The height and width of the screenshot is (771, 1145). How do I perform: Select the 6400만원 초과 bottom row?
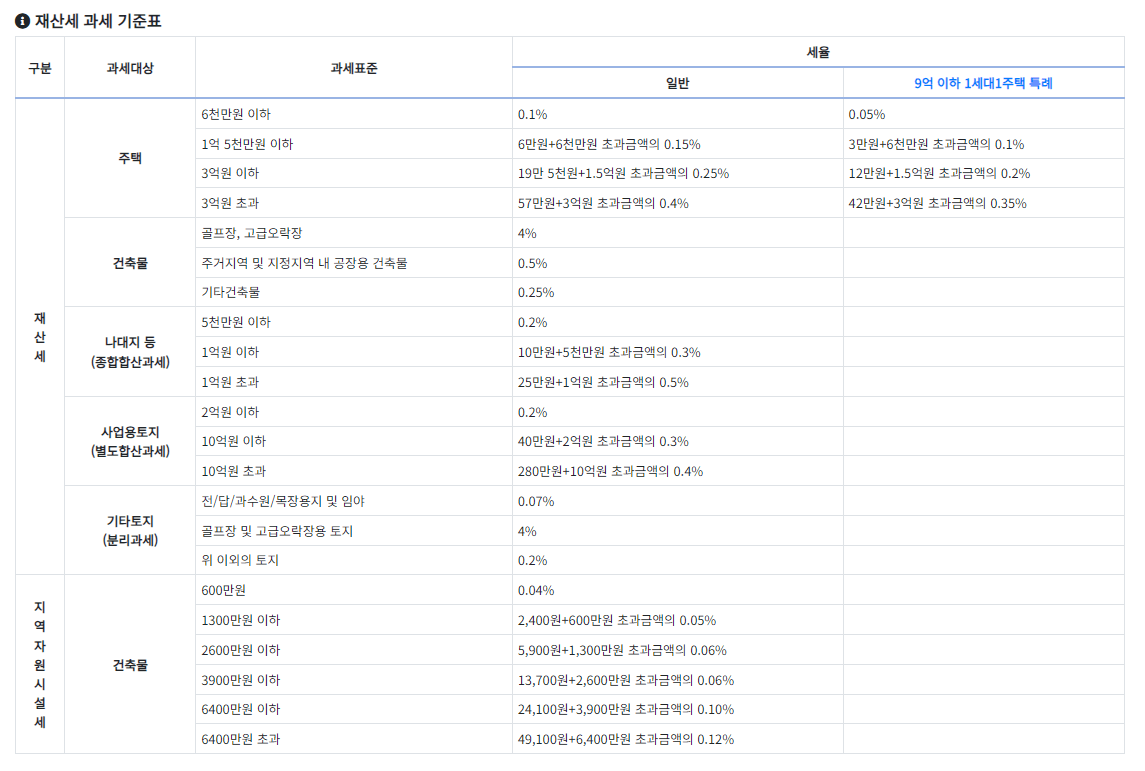[250, 739]
